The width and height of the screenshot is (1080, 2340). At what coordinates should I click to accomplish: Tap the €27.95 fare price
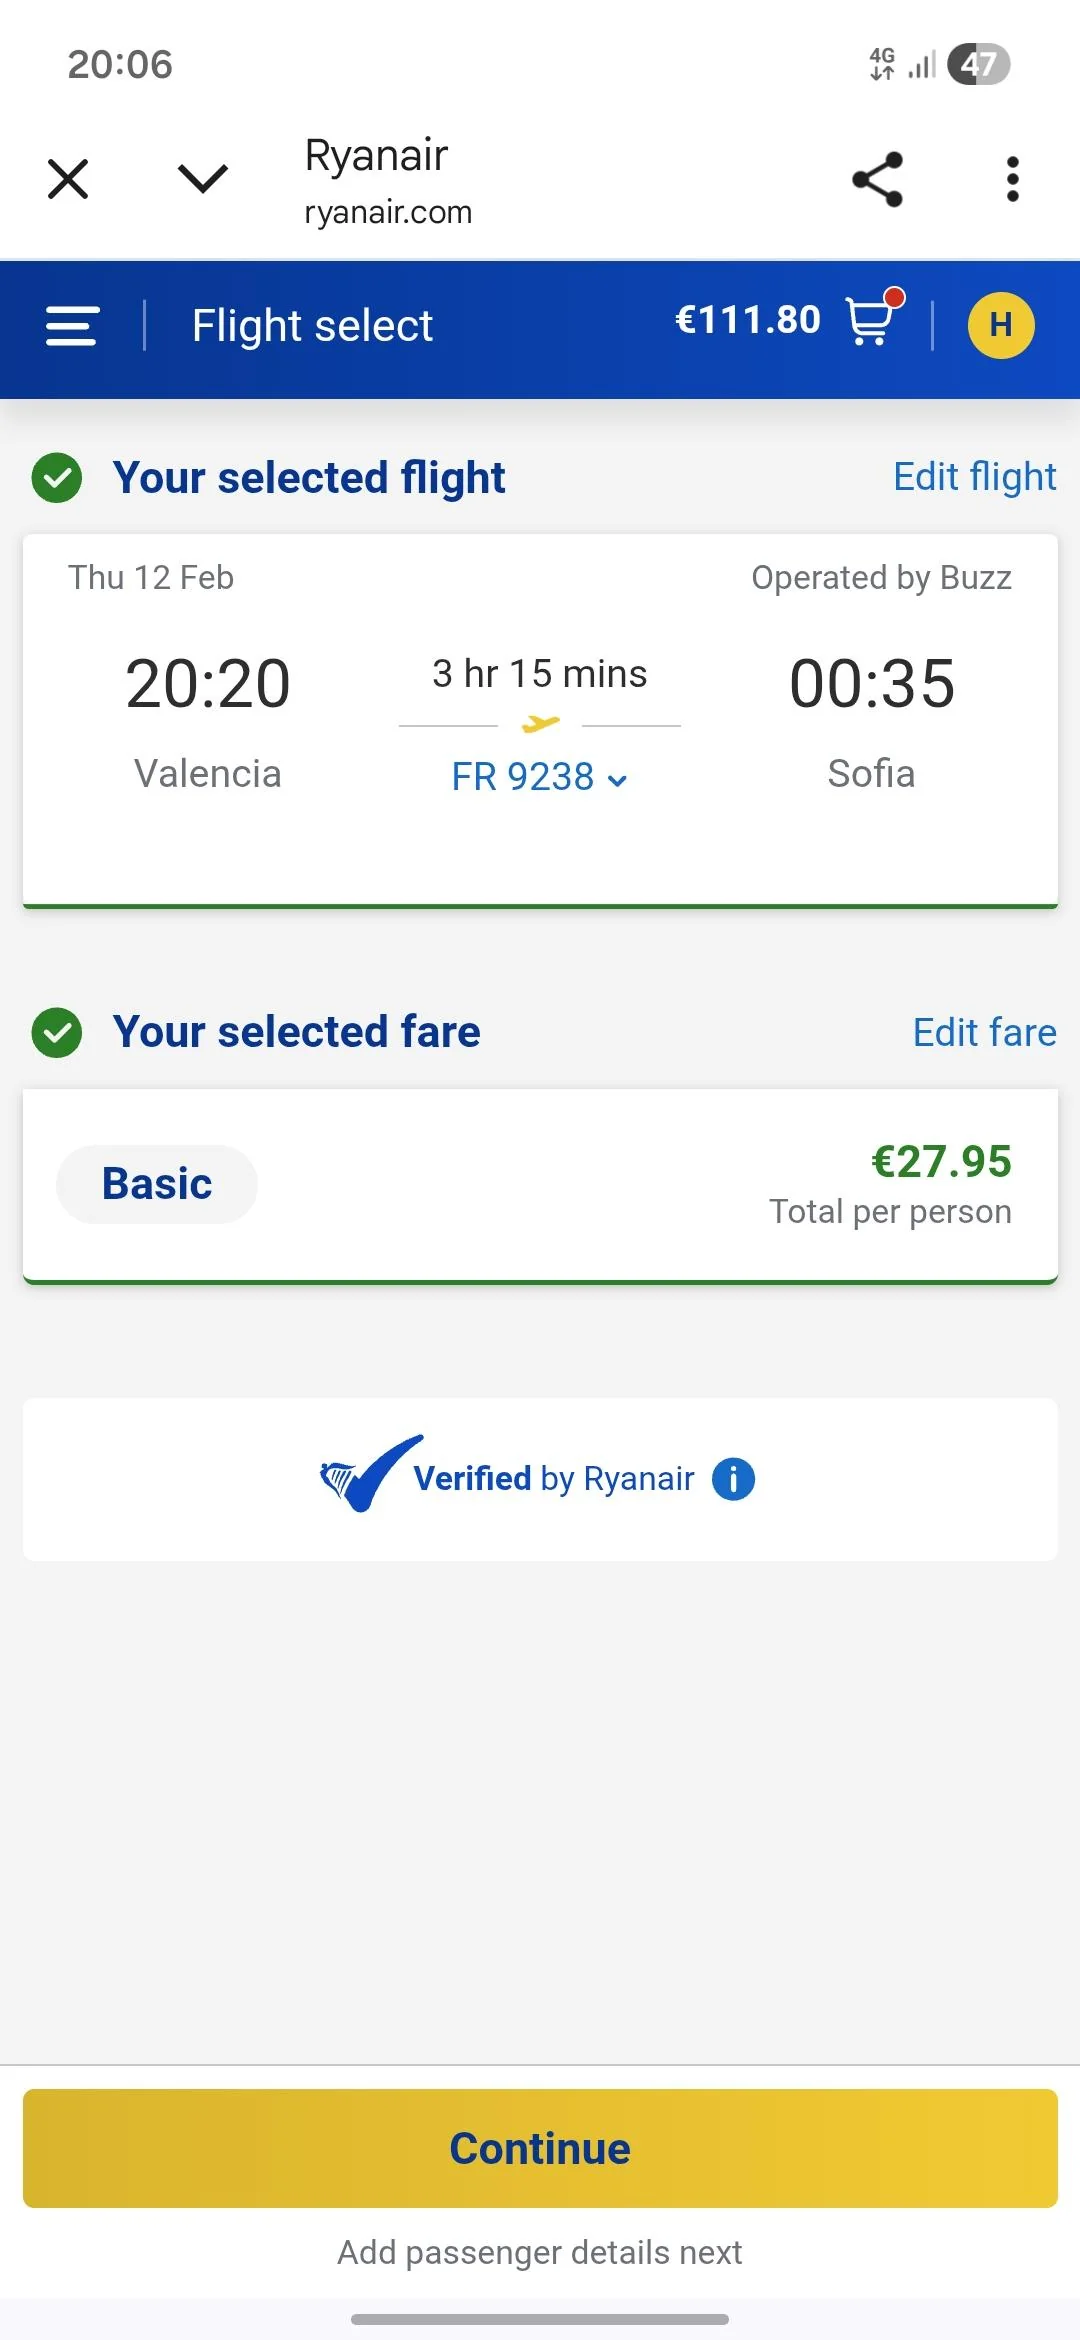941,1162
